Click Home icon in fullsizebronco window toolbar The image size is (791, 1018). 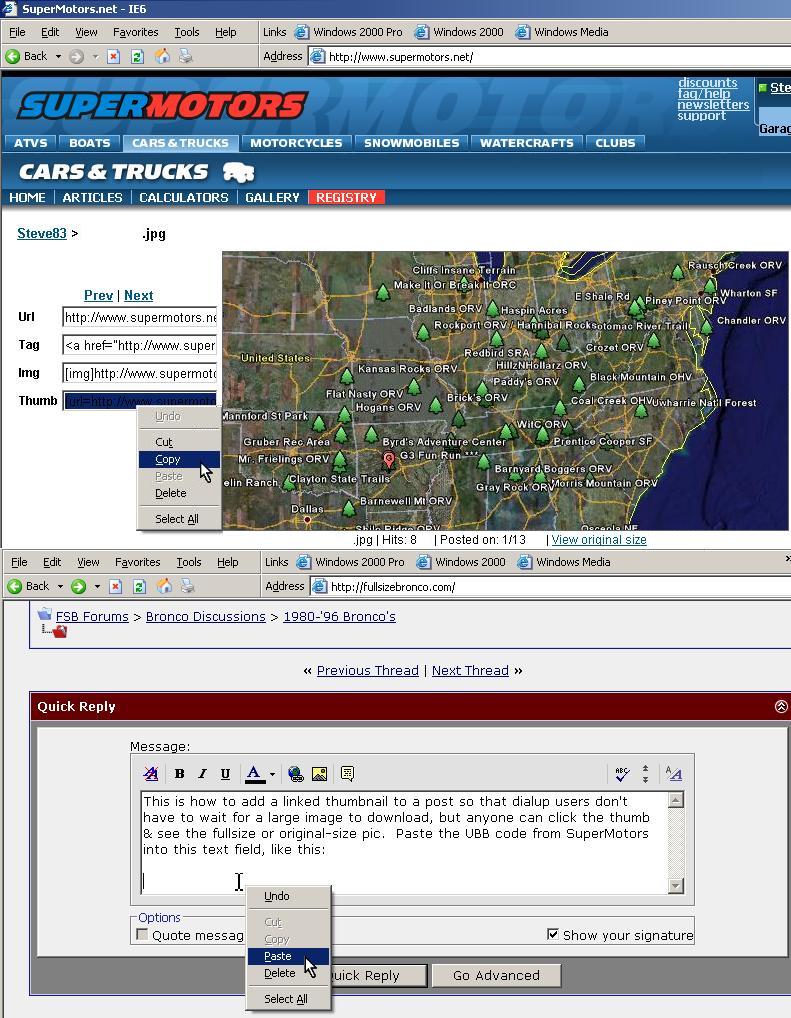pos(164,586)
